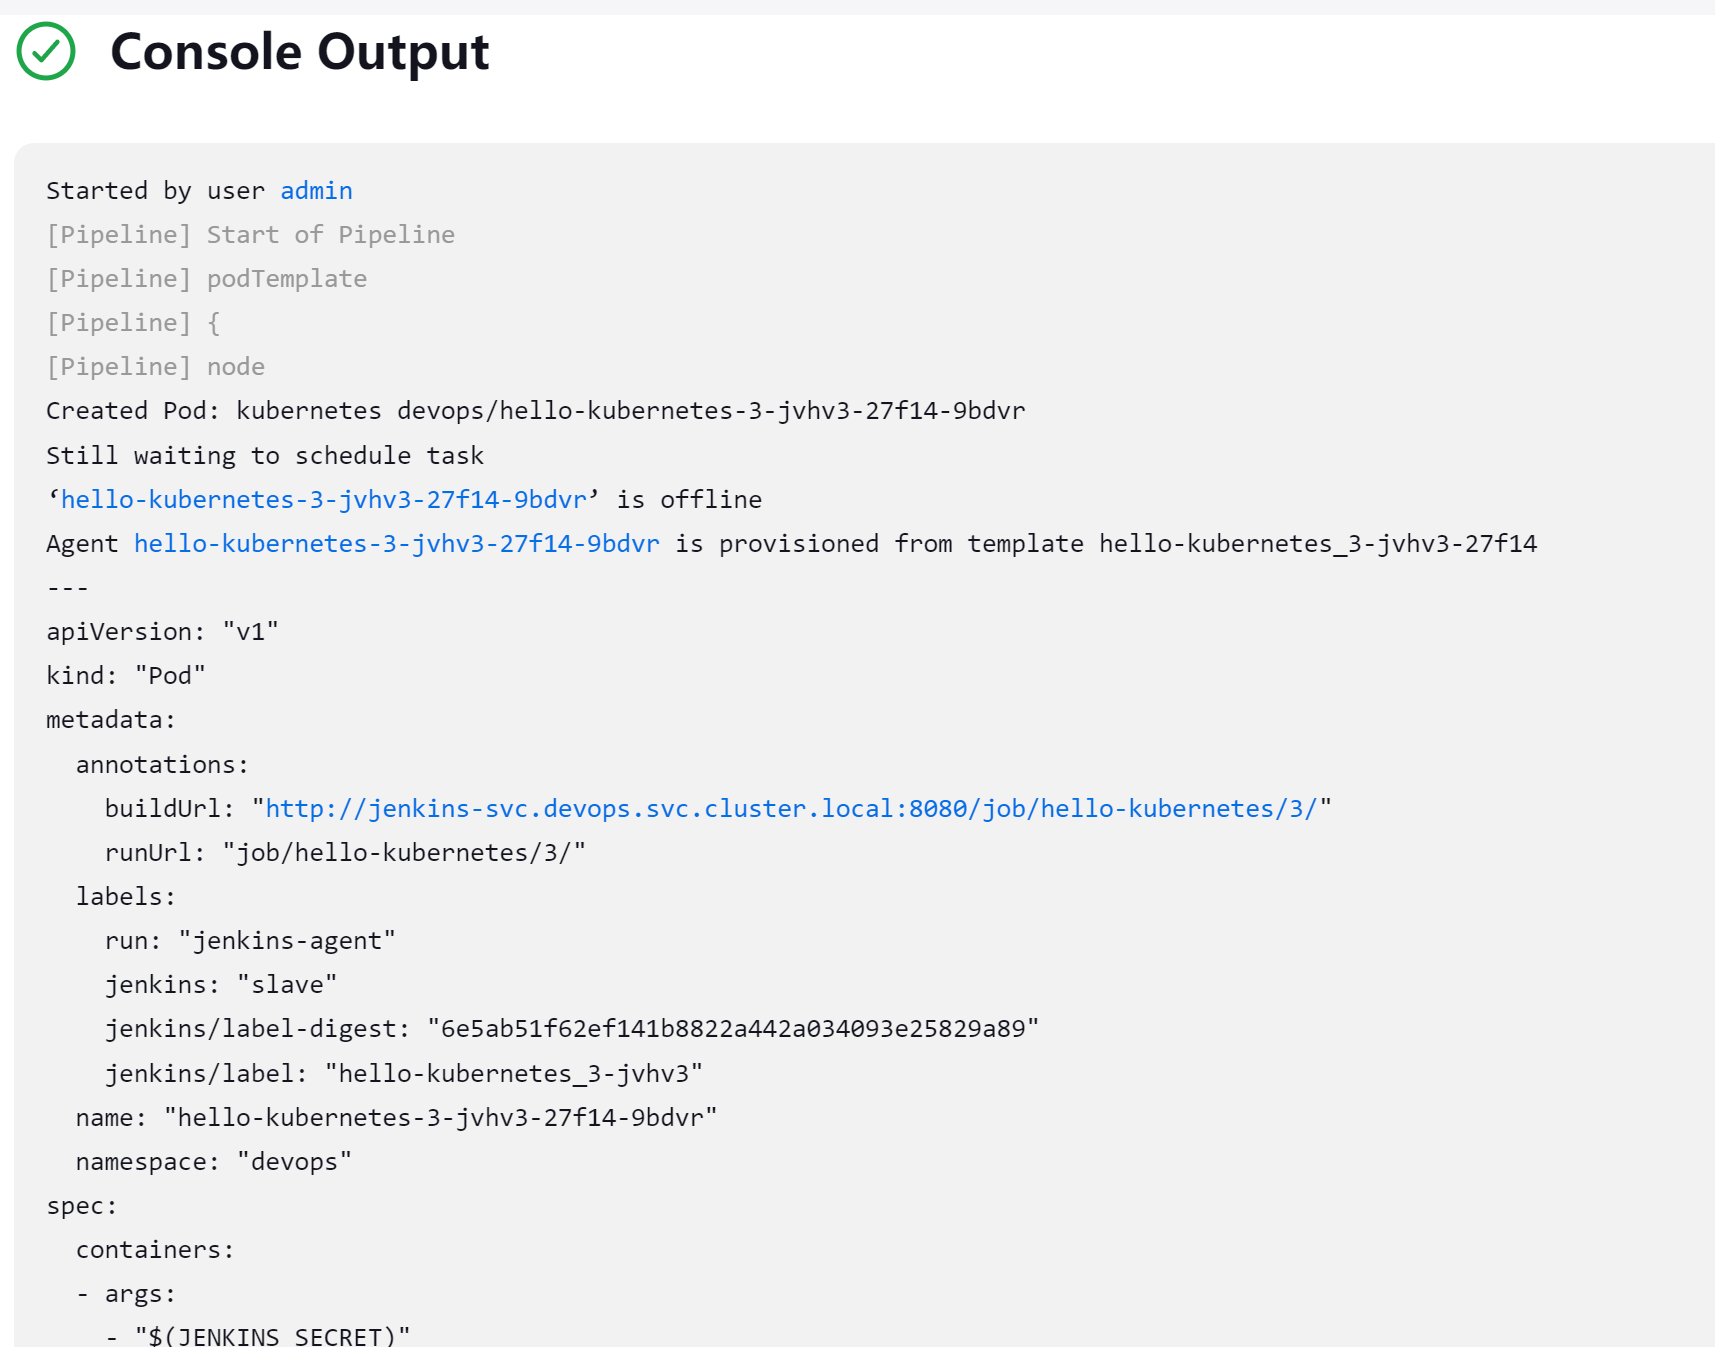The image size is (1715, 1347).
Task: Click the 'Created Pod: kubernetes devops/...' line
Action: 536,411
